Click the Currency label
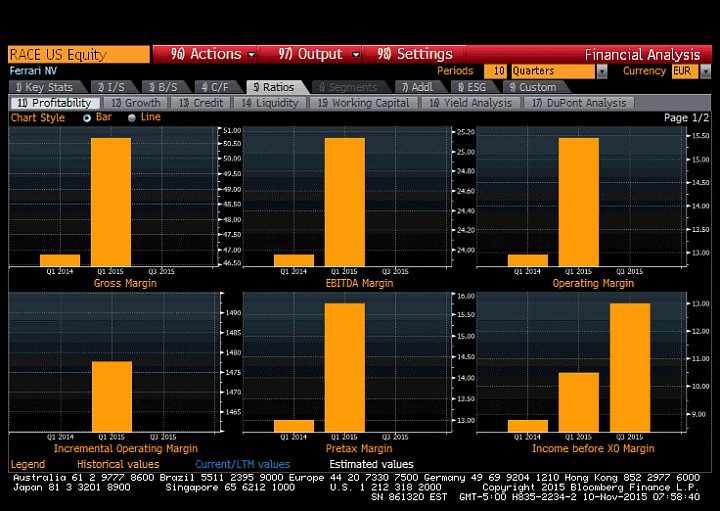720x511 pixels. pos(644,71)
